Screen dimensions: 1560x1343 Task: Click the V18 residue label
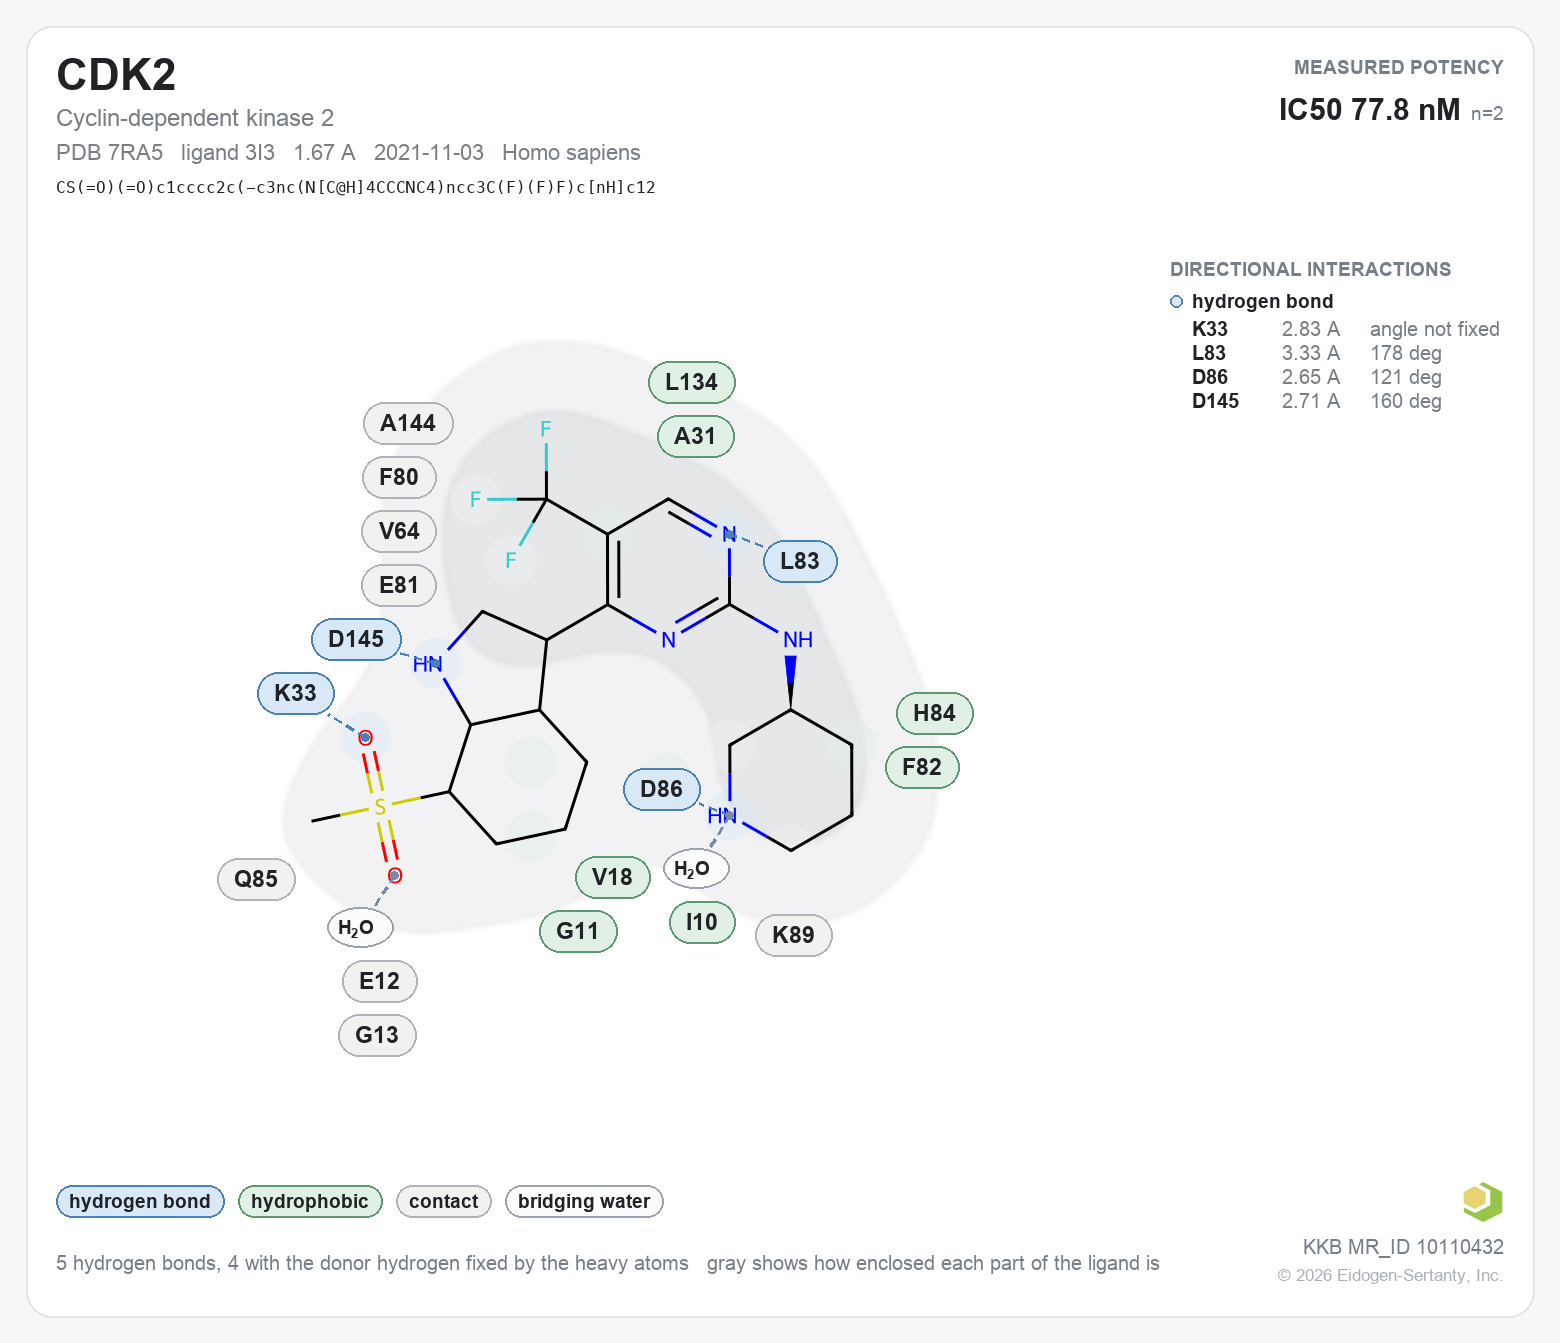point(613,877)
